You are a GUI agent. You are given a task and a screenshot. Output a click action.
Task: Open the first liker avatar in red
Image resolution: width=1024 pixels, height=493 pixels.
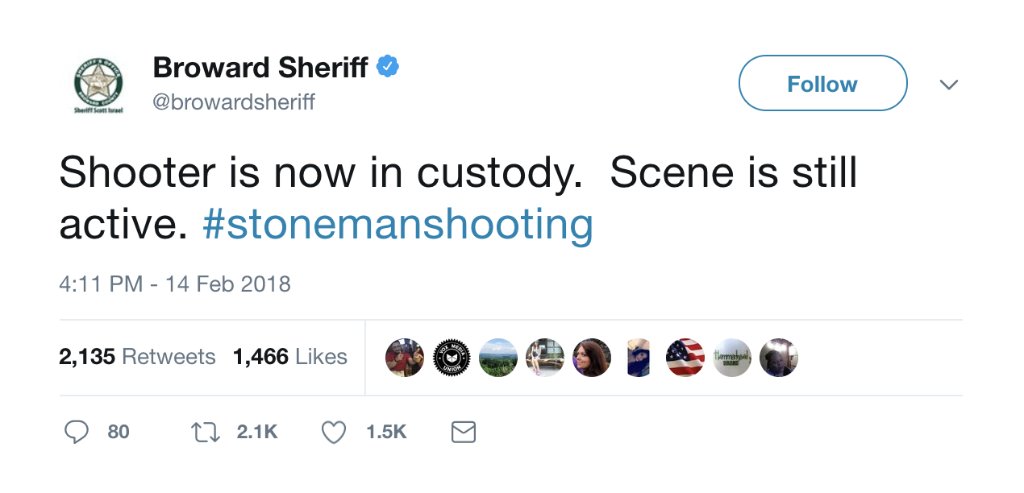click(405, 357)
